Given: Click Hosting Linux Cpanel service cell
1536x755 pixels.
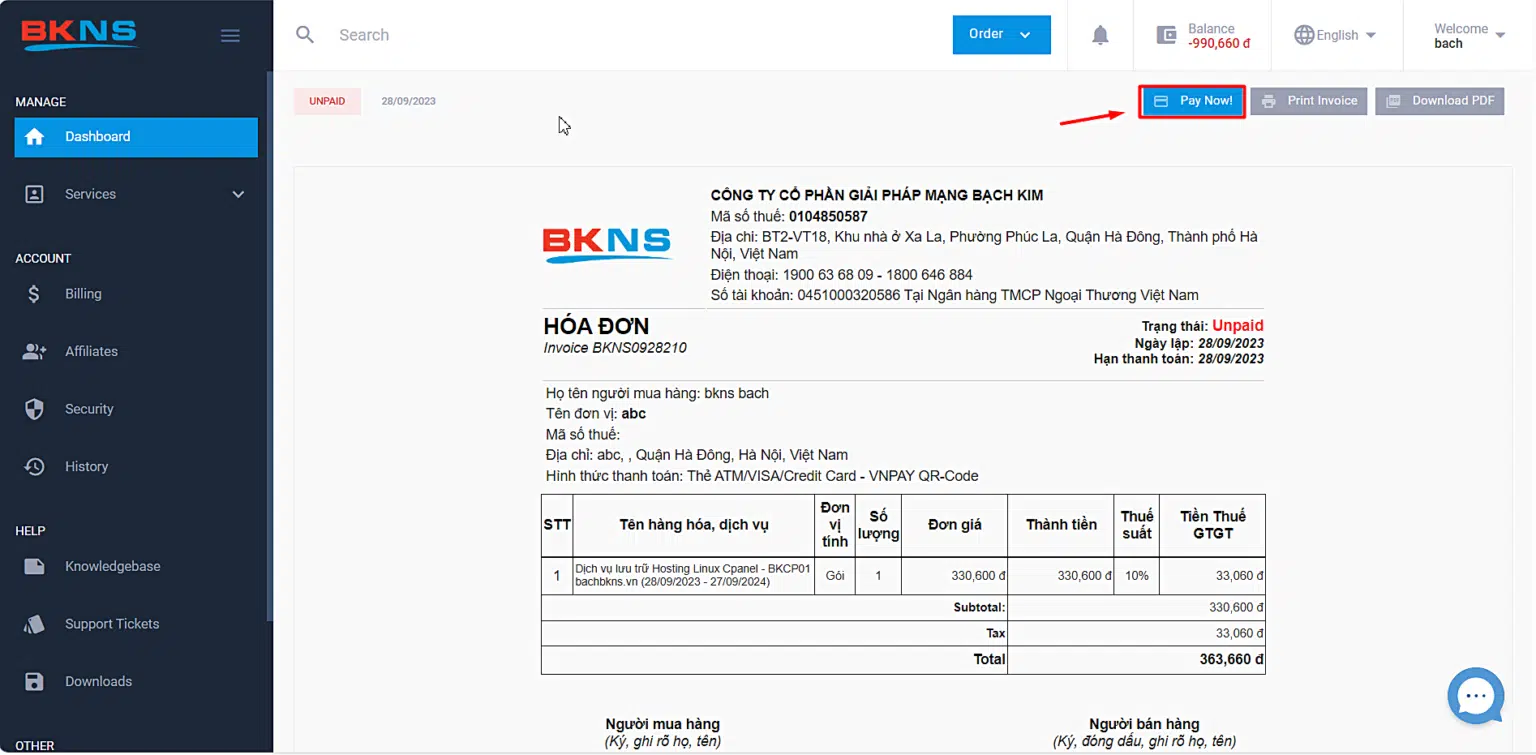Looking at the screenshot, I should click(x=693, y=576).
